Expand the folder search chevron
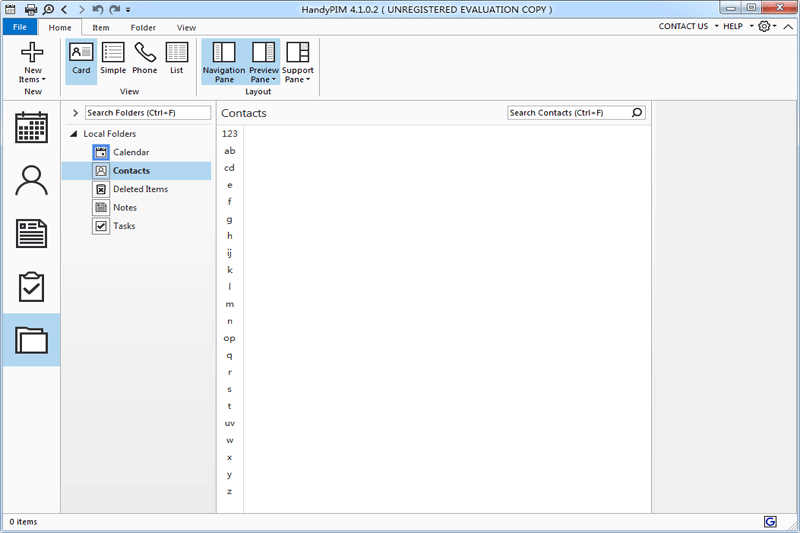The width and height of the screenshot is (800, 533). click(x=75, y=113)
